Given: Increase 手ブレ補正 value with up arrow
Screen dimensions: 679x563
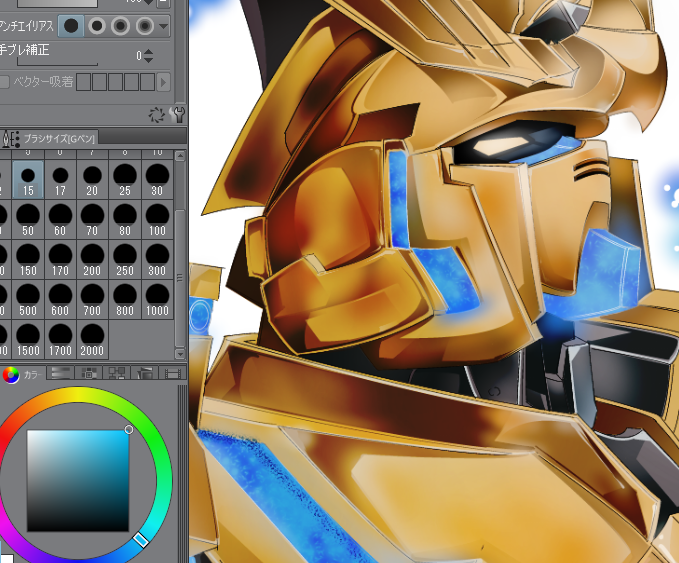Looking at the screenshot, I should pos(149,52).
